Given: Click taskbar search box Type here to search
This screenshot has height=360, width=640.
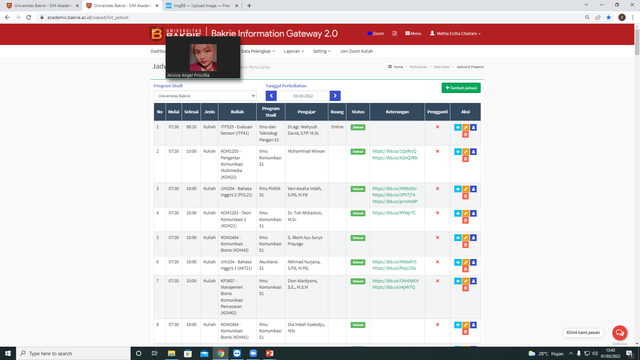Looking at the screenshot, I should click(73, 353).
